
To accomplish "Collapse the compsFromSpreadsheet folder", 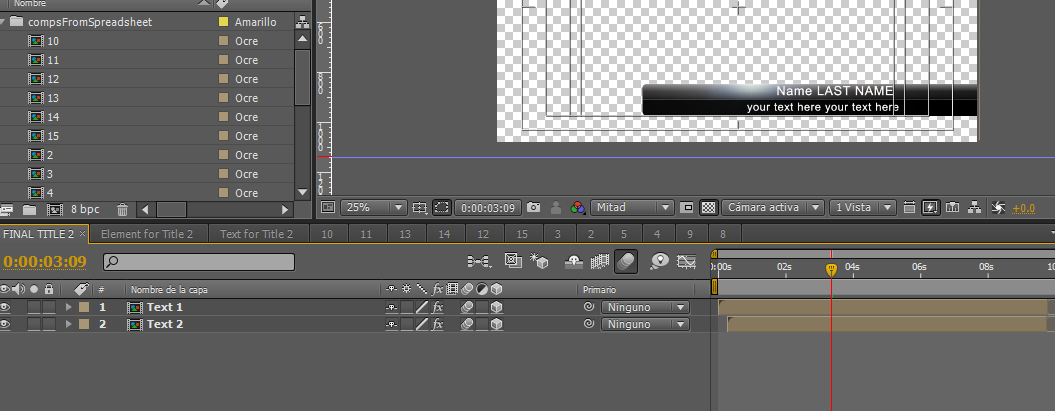I will 3,22.
